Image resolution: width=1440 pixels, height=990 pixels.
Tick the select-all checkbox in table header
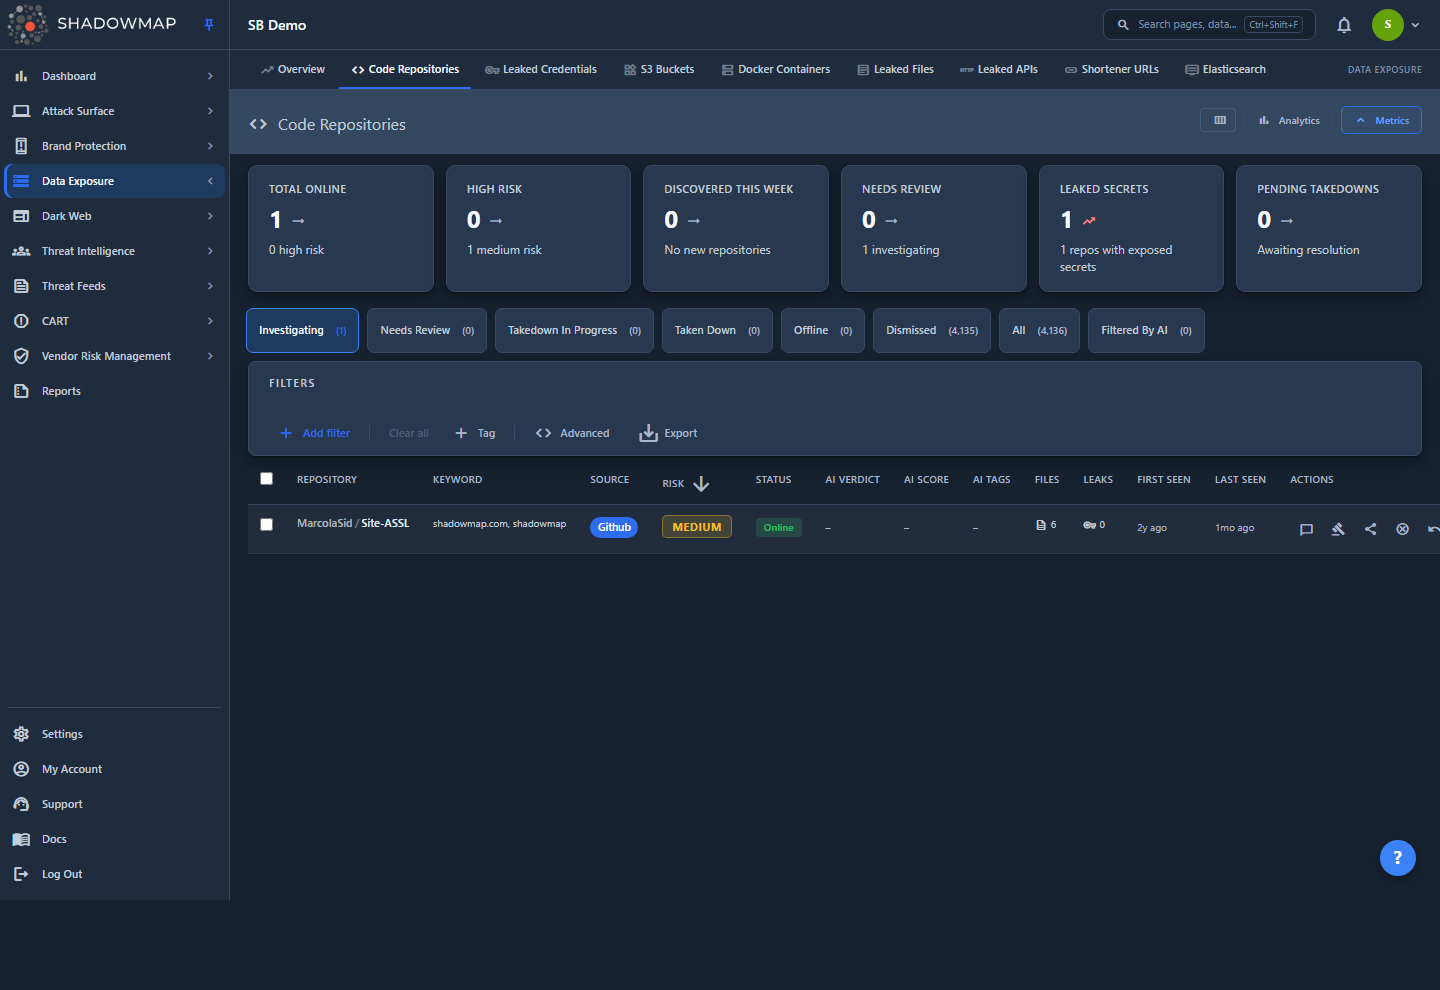tap(266, 479)
